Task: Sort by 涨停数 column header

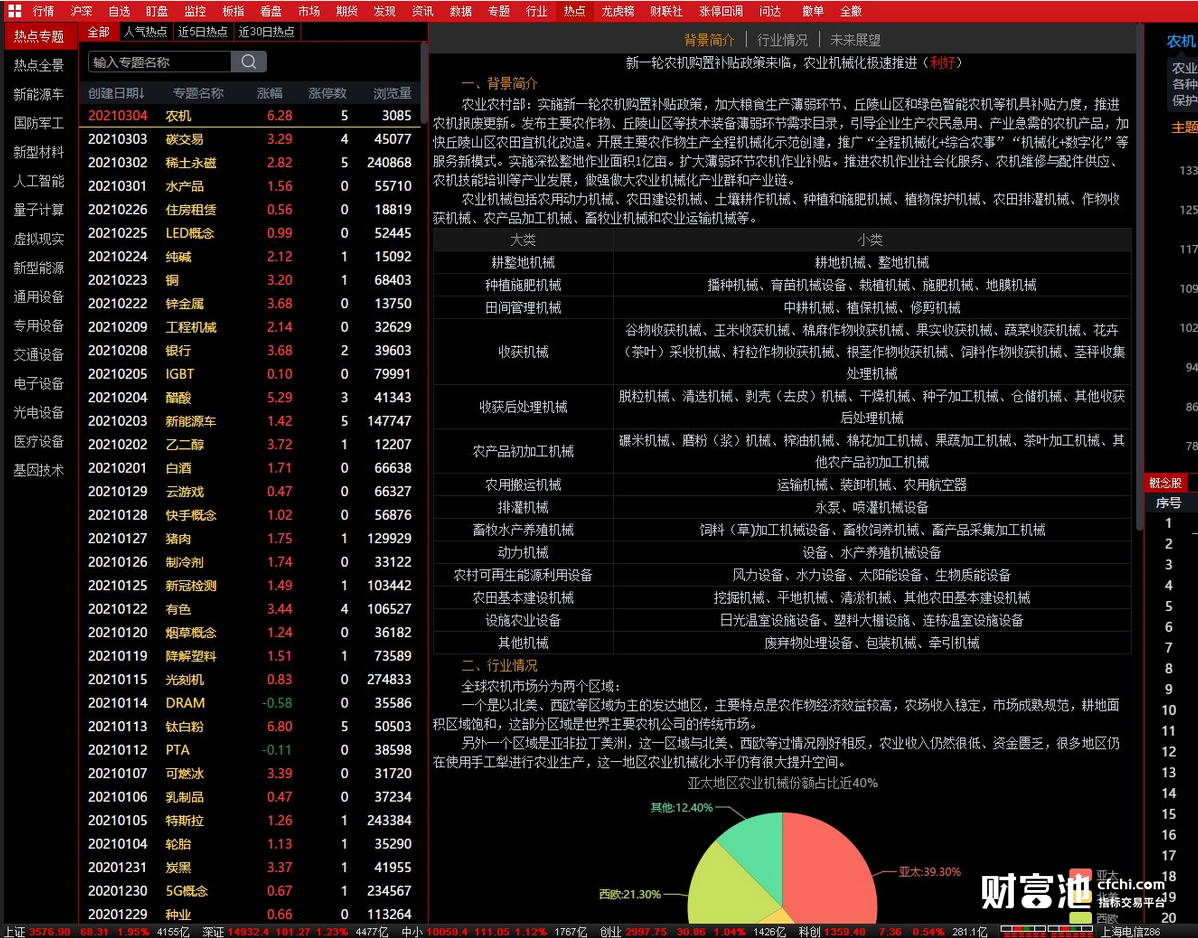Action: click(327, 93)
